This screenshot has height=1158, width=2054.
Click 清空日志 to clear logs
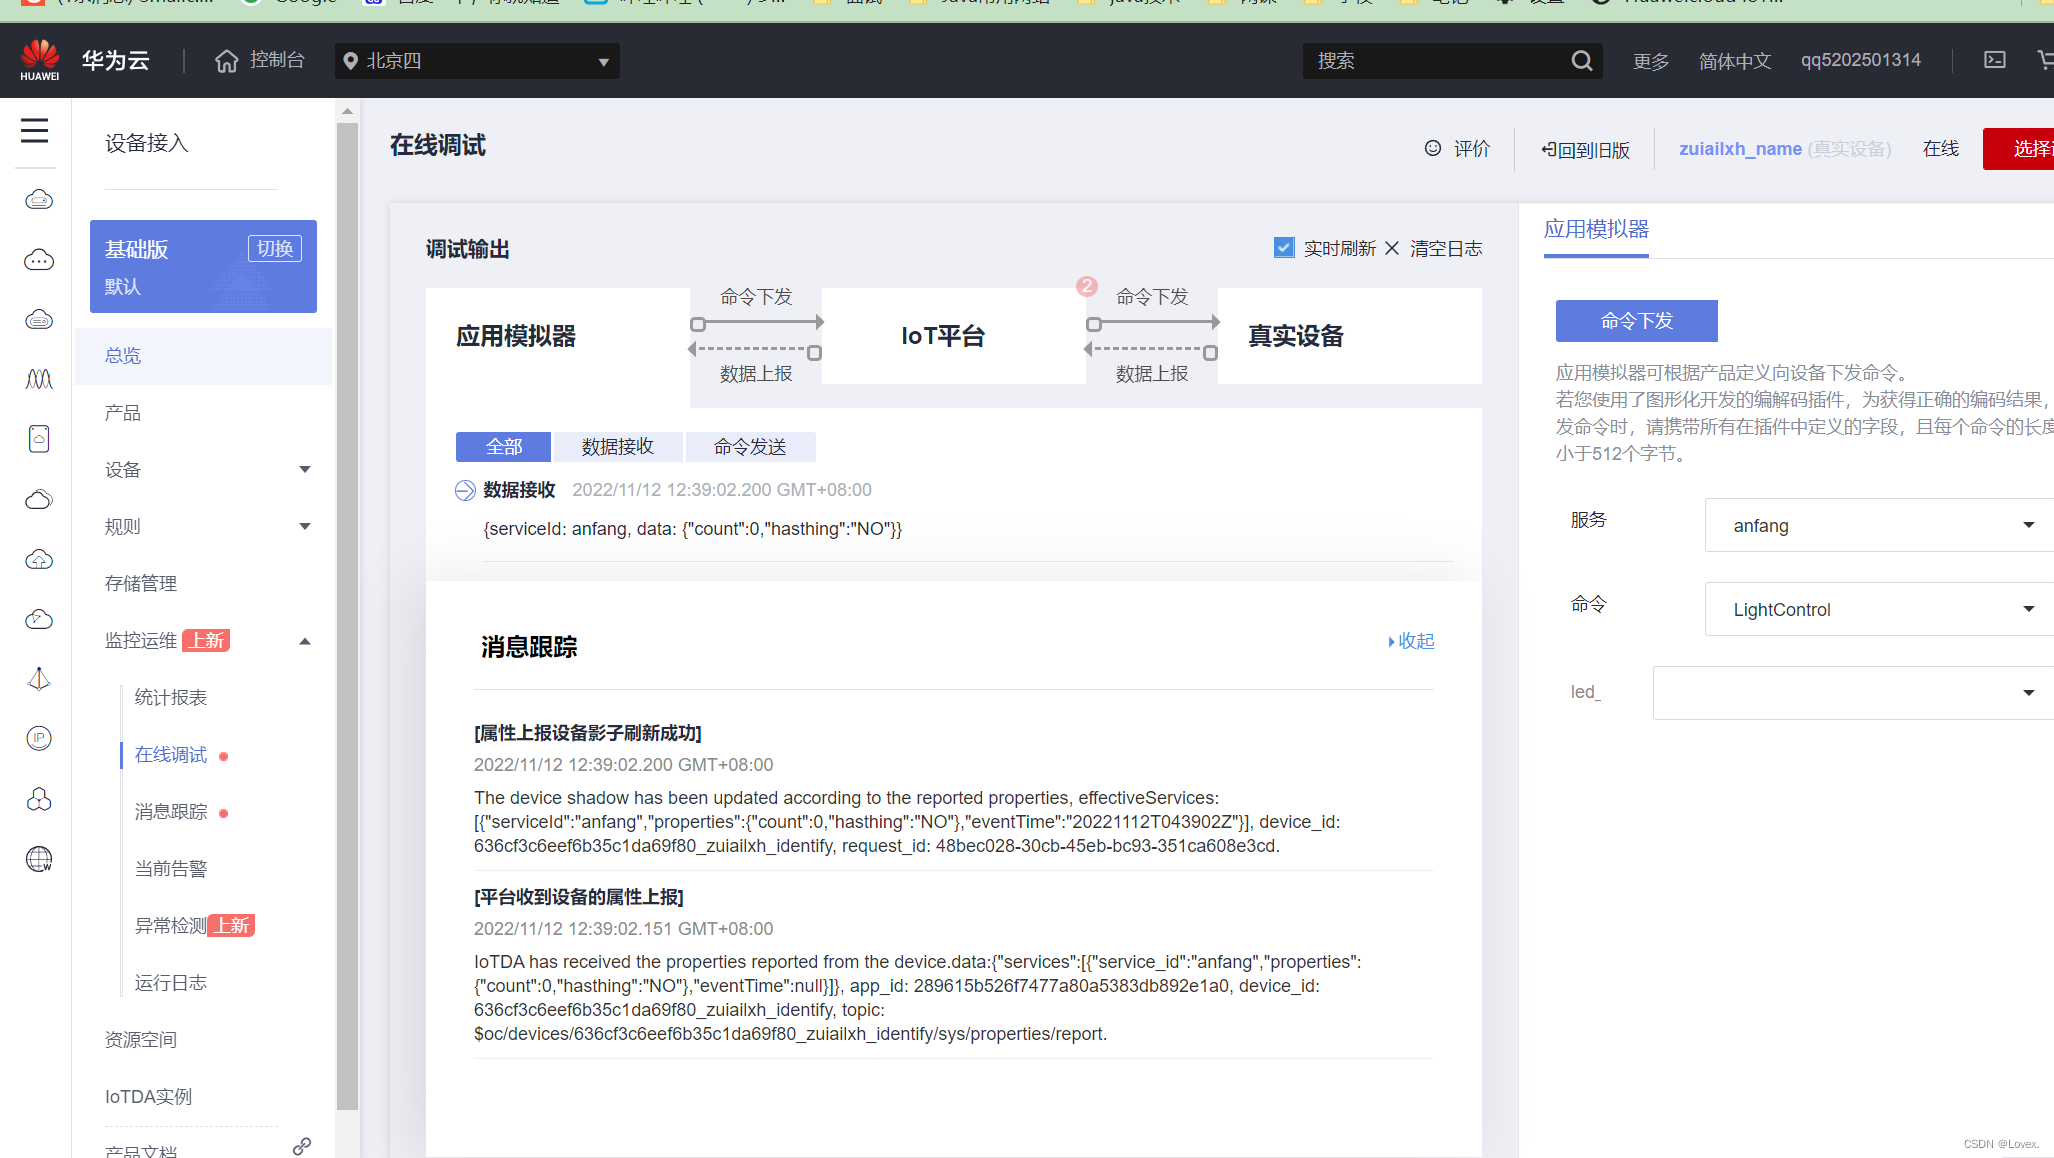(x=1445, y=248)
